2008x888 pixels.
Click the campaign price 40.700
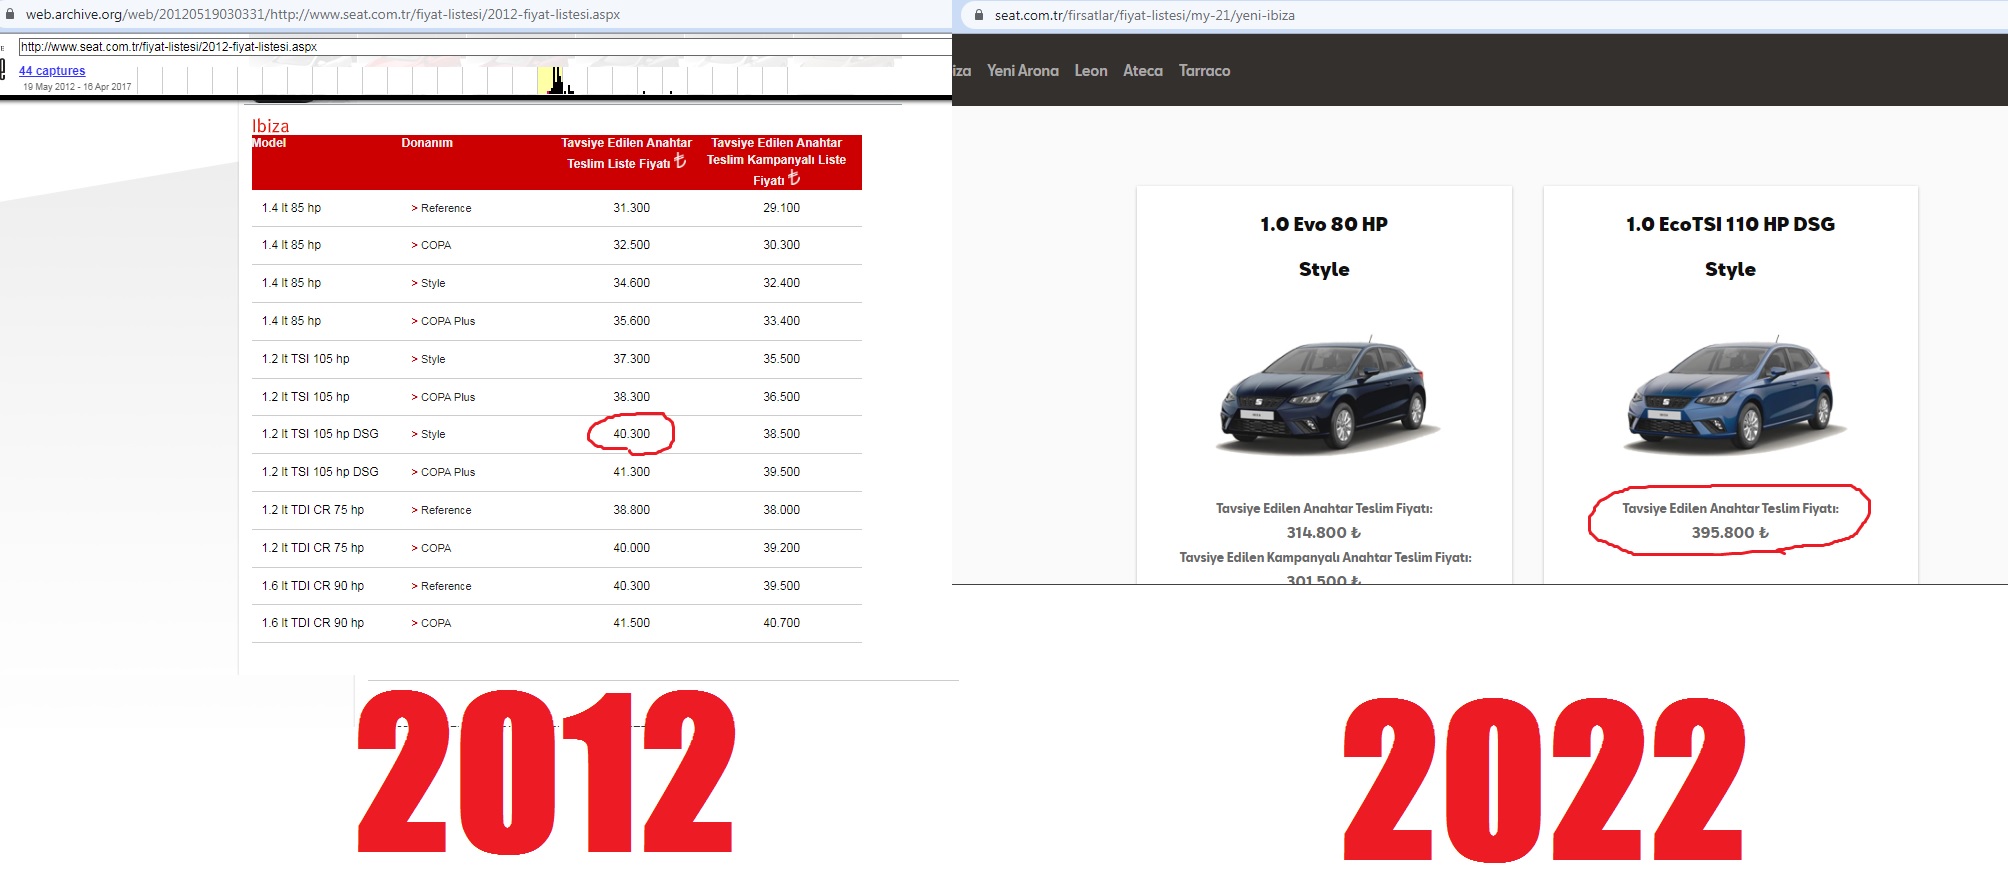(781, 623)
